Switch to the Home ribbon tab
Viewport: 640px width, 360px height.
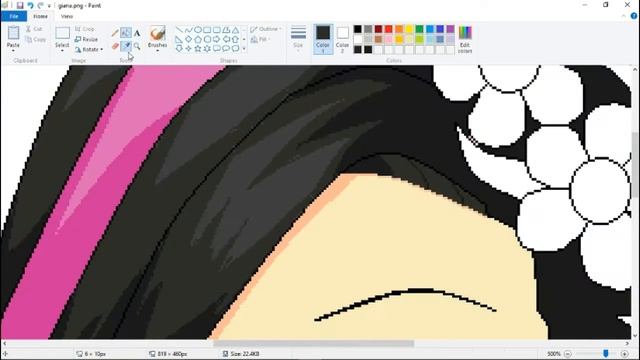[x=40, y=16]
